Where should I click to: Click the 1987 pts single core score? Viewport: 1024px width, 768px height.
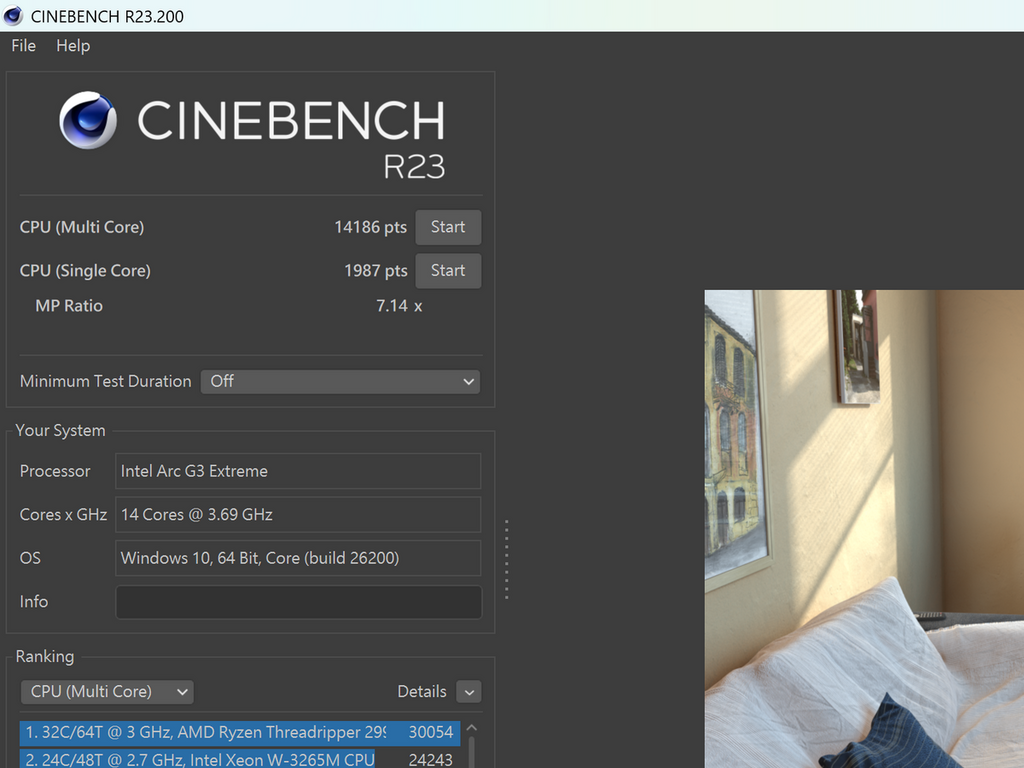(x=376, y=270)
